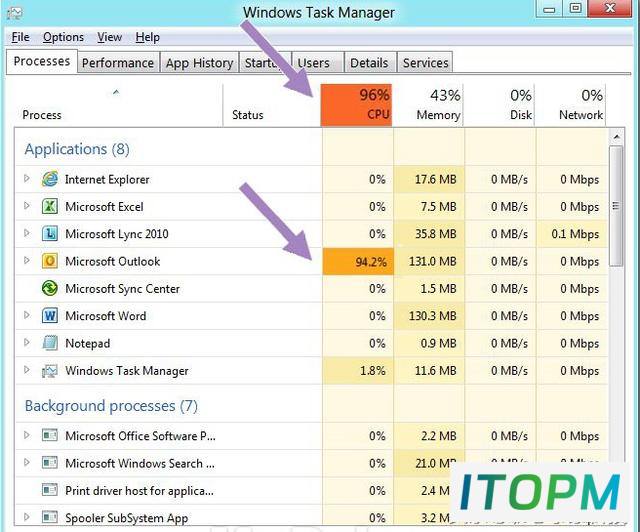The width and height of the screenshot is (640, 532).
Task: Click the Print driver host row name
Action: 140,490
